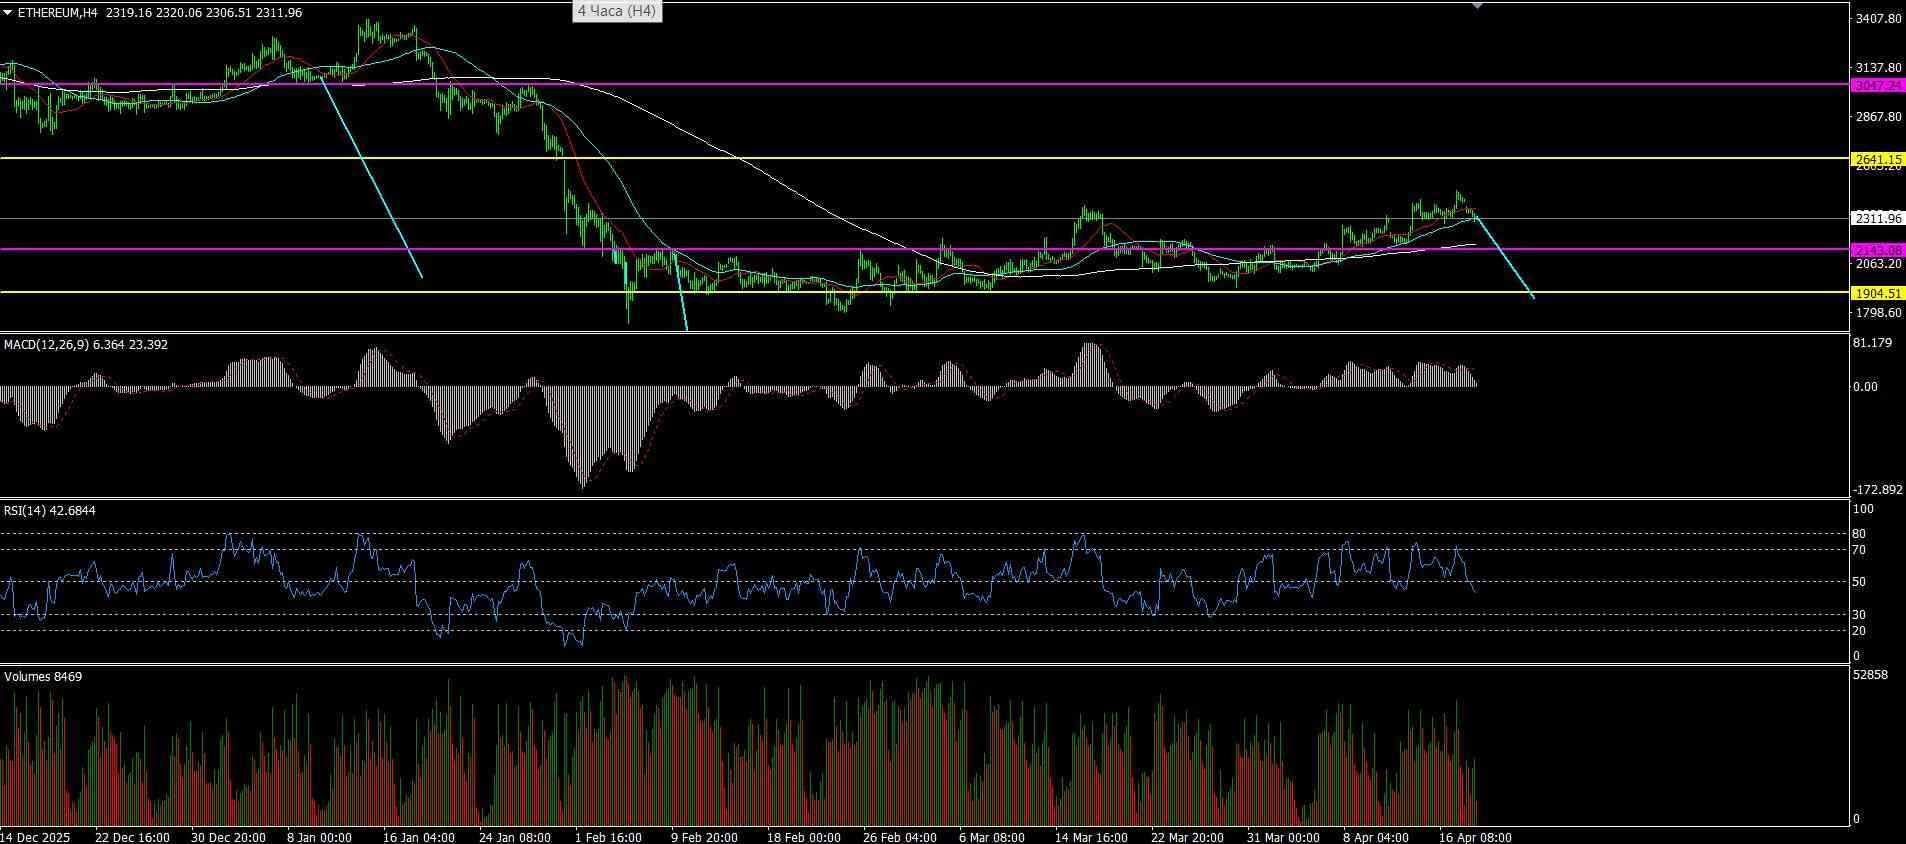Select the magenta 2143.08 price label
The height and width of the screenshot is (844, 1906).
1877,250
